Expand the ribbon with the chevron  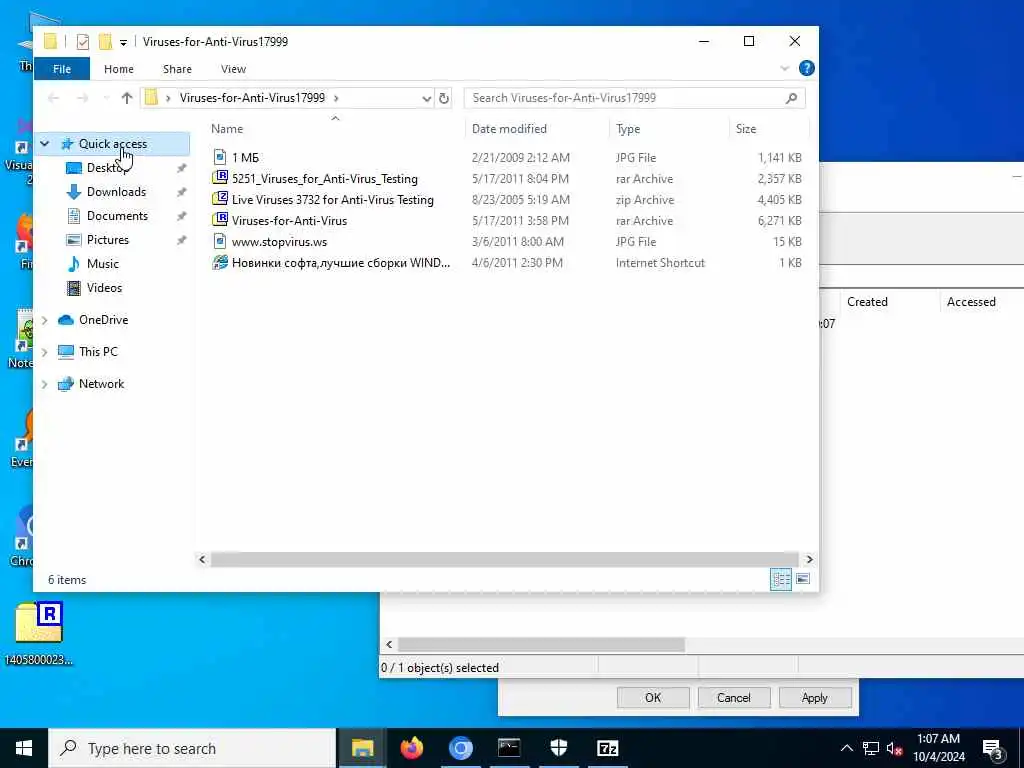tap(784, 68)
